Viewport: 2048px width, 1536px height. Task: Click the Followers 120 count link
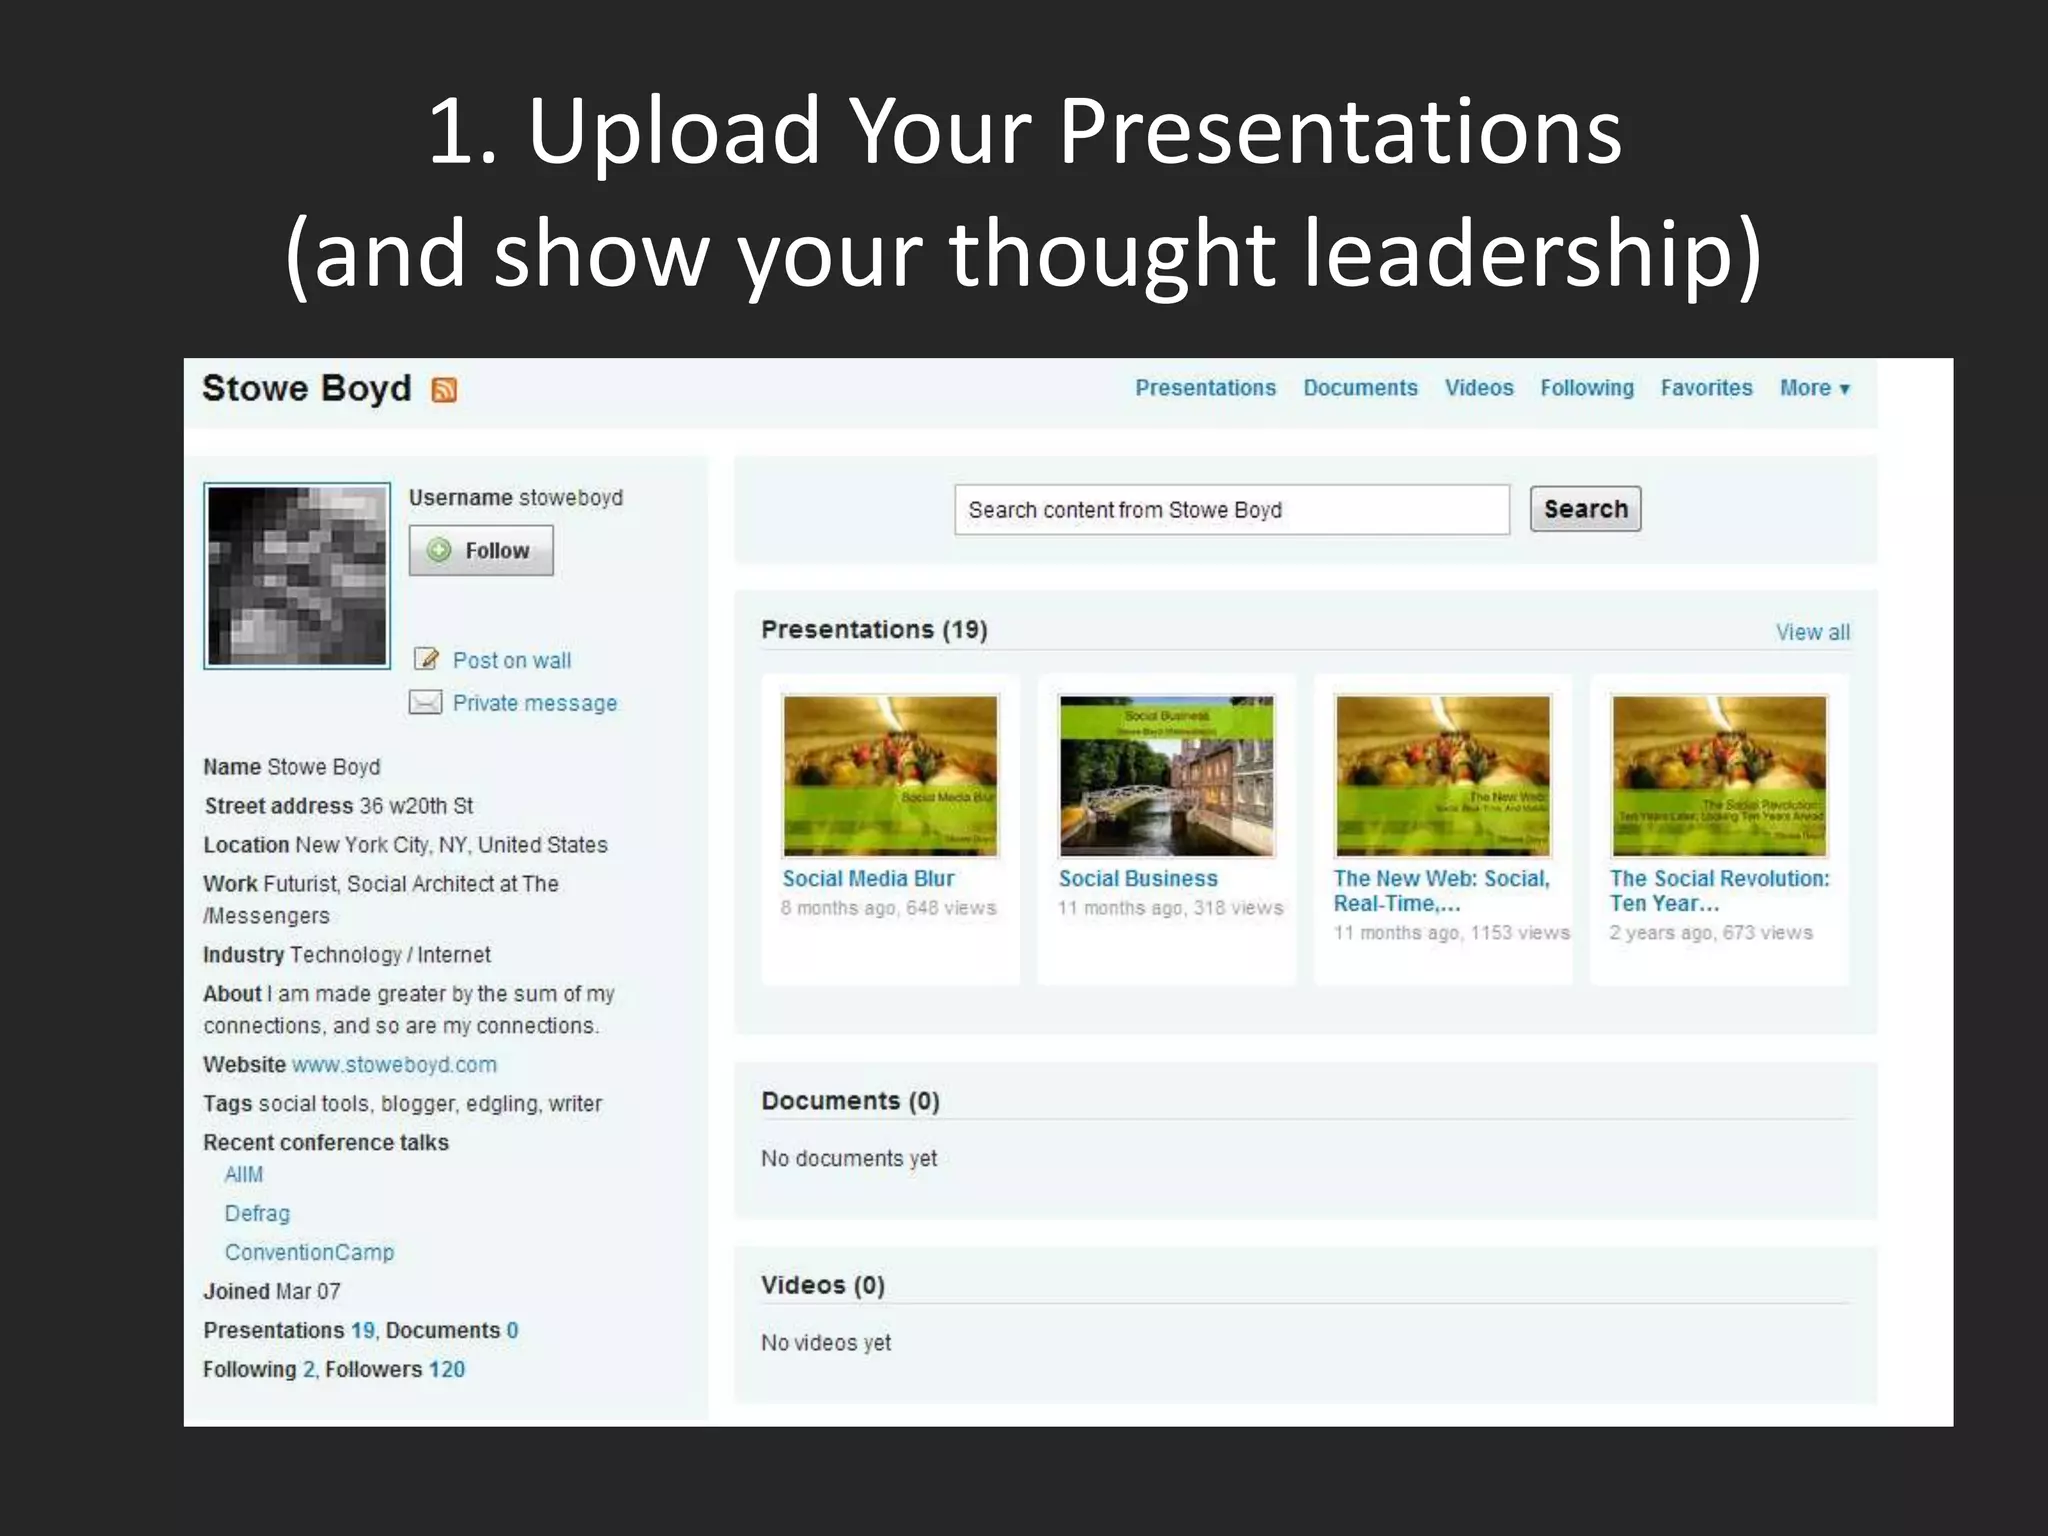(446, 1369)
